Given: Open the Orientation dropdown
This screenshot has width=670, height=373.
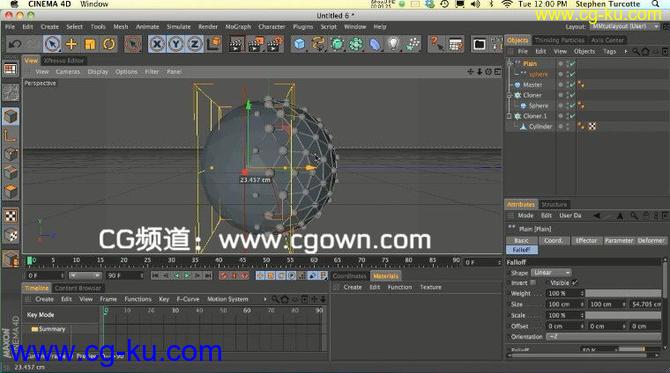Looking at the screenshot, I should [604, 337].
